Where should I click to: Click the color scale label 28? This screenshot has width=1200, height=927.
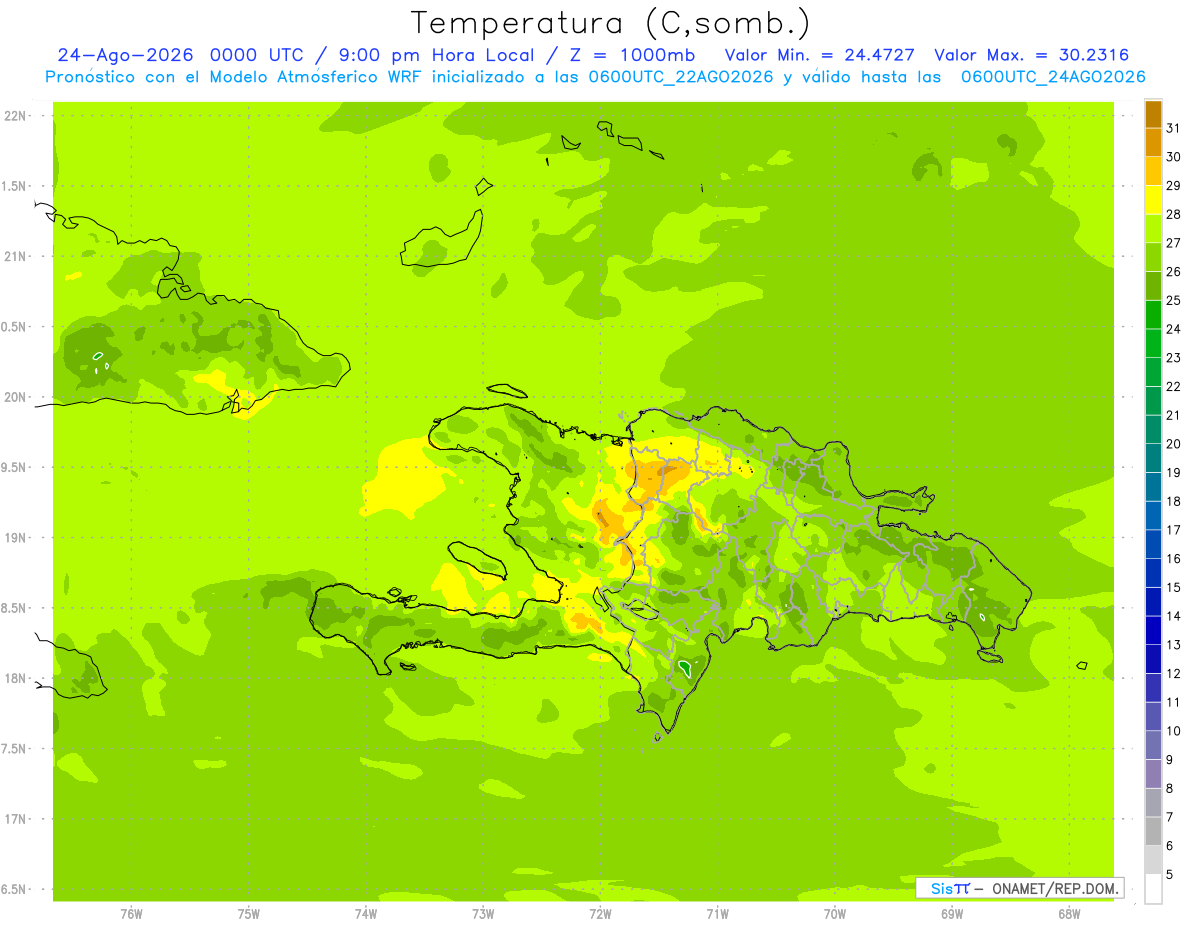pyautogui.click(x=1173, y=214)
